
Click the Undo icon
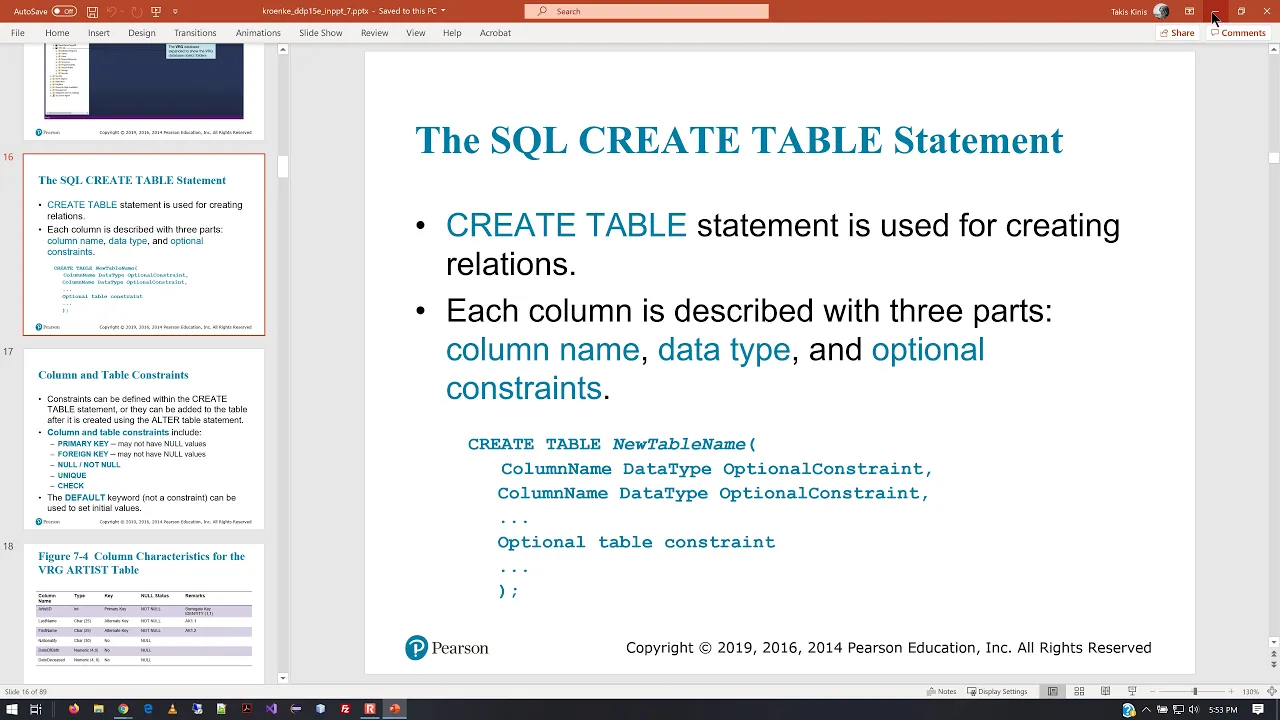[110, 11]
